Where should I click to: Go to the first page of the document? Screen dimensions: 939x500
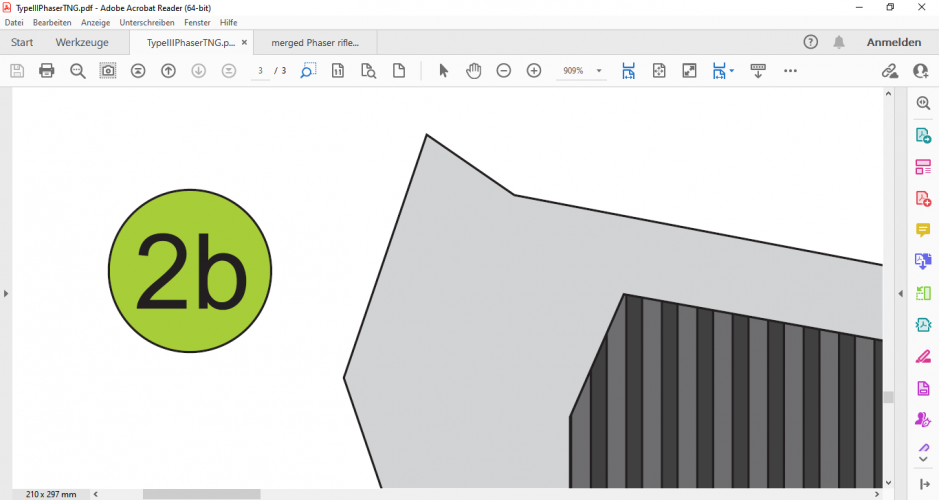tap(138, 71)
